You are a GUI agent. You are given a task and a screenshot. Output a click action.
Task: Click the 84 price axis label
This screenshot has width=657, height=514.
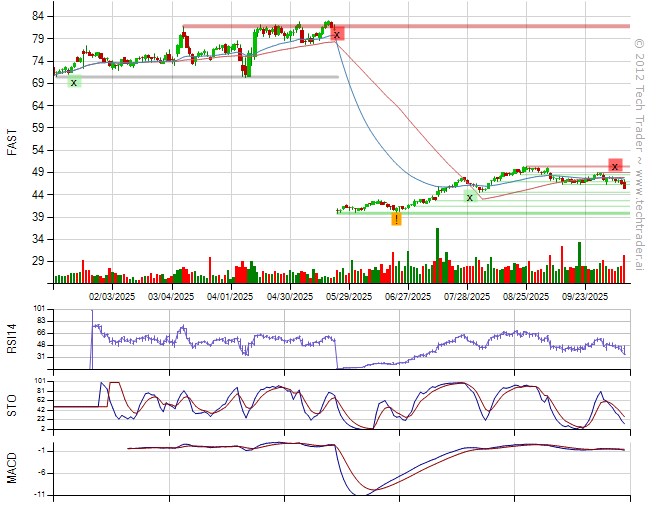pyautogui.click(x=36, y=17)
